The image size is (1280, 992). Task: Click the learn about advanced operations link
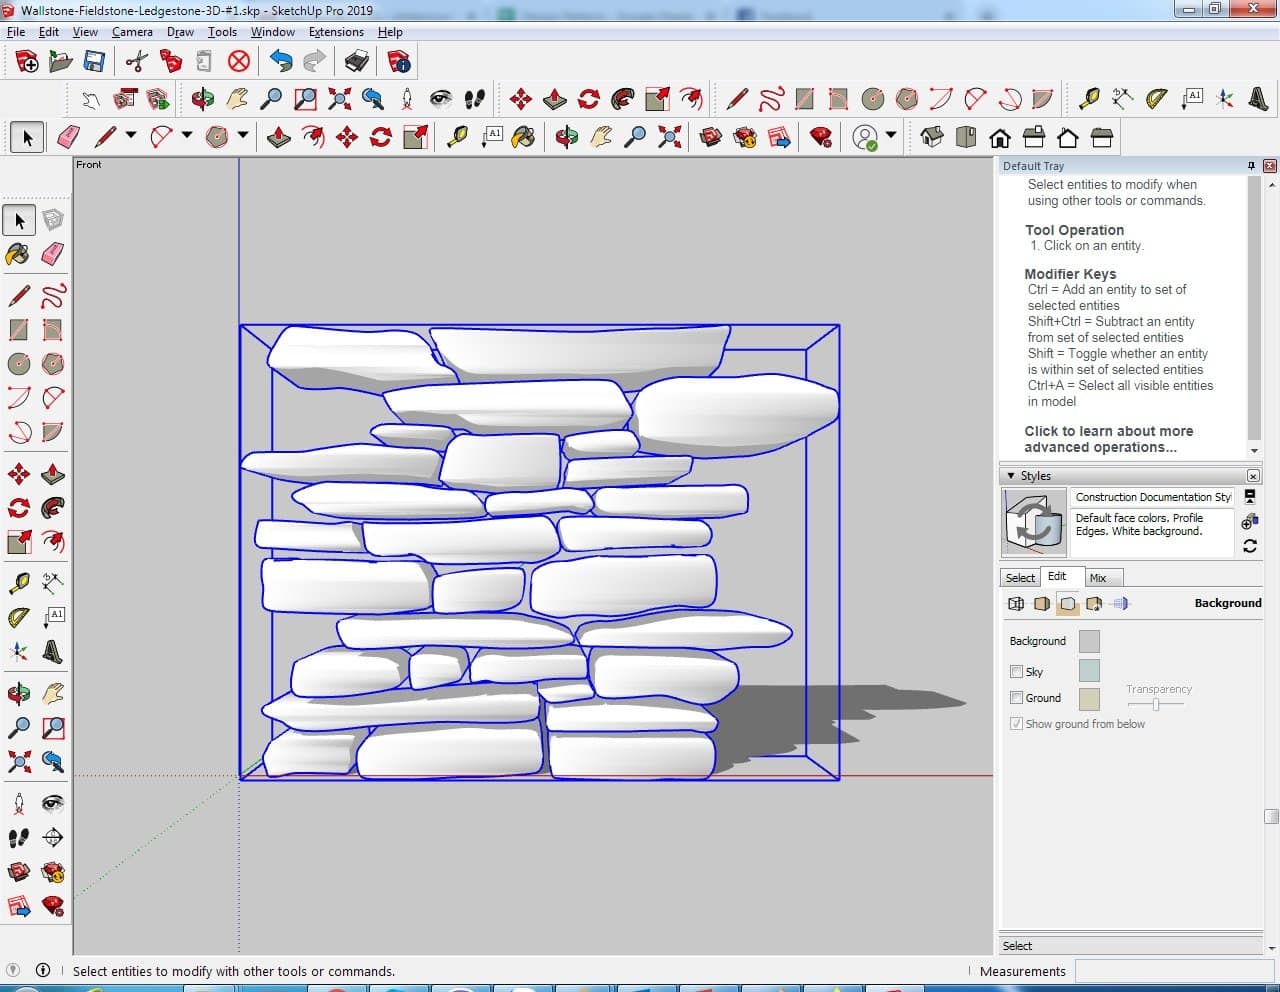click(x=1108, y=439)
